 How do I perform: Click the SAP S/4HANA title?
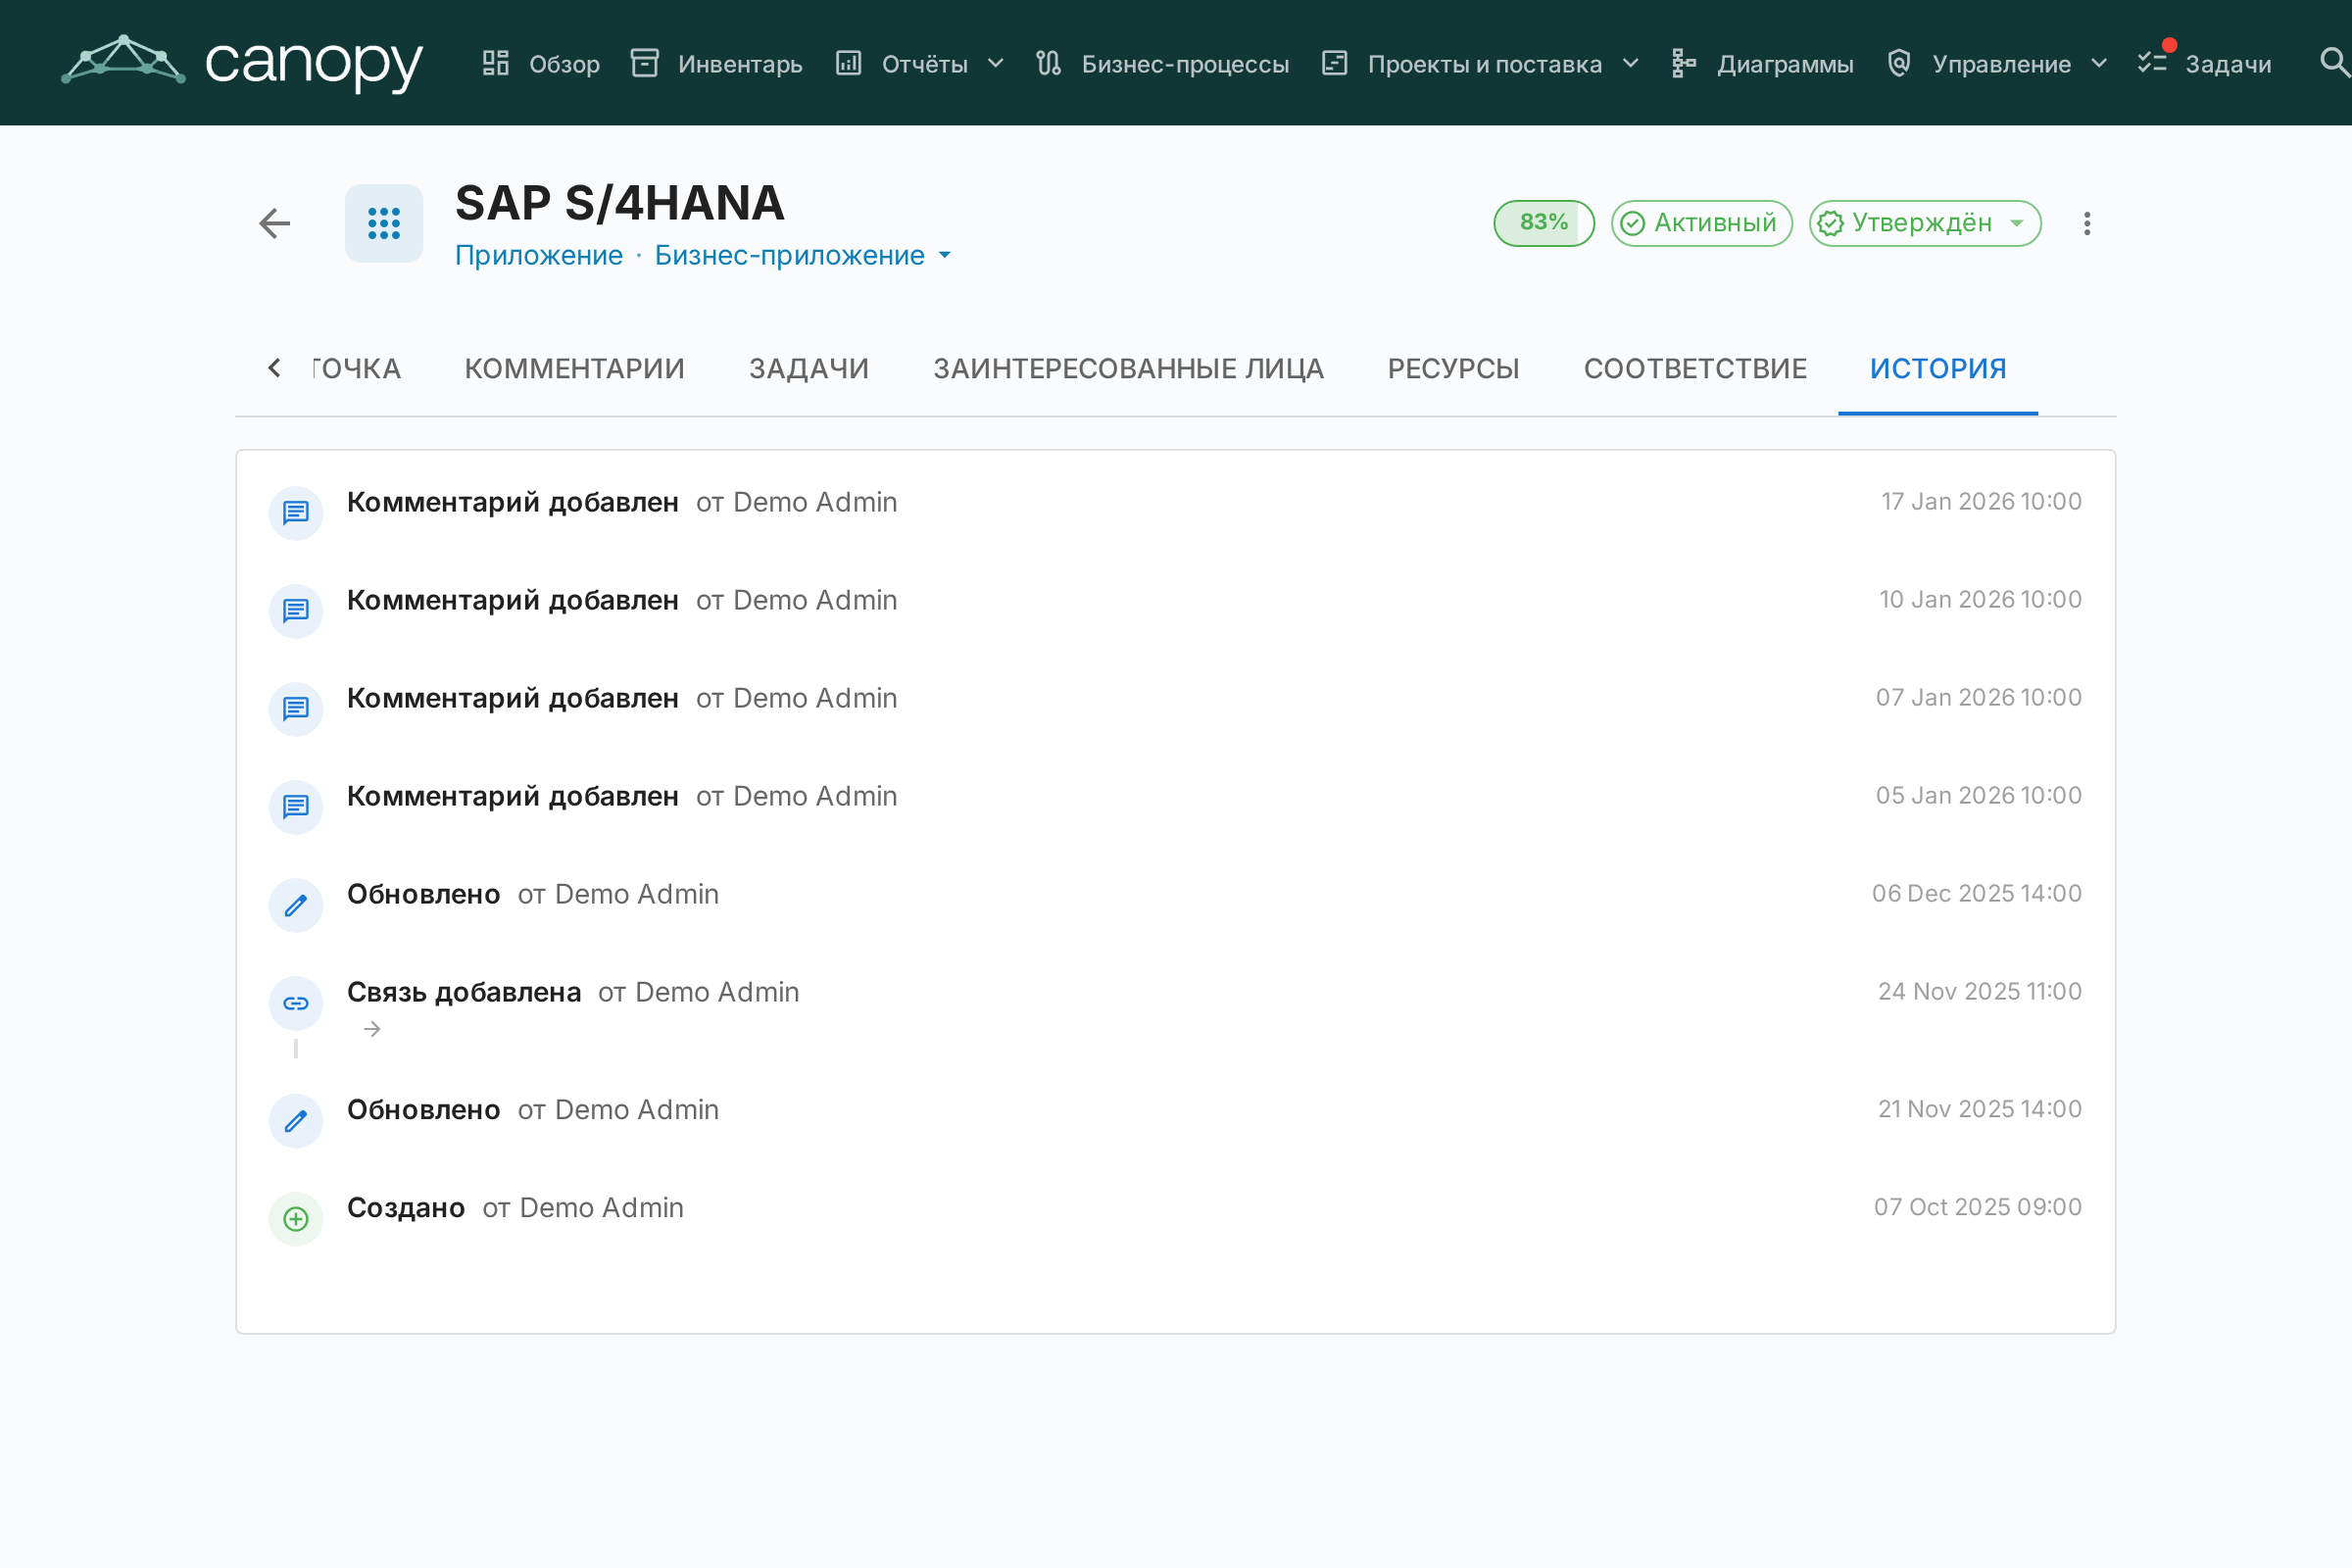pyautogui.click(x=620, y=204)
